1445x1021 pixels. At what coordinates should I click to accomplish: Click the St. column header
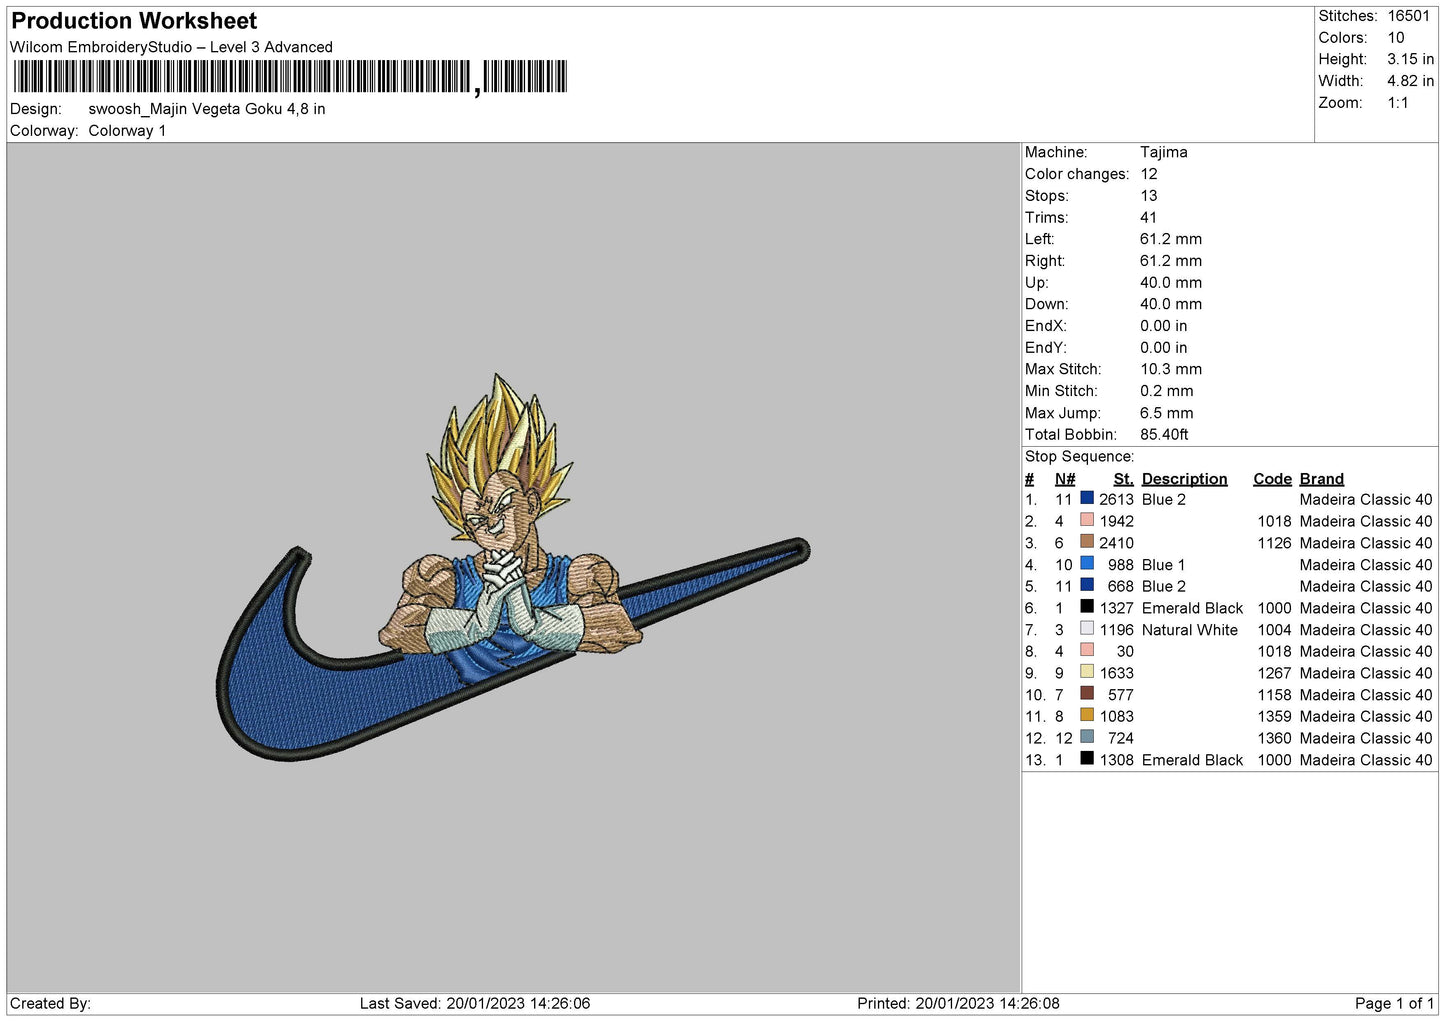point(1123,479)
